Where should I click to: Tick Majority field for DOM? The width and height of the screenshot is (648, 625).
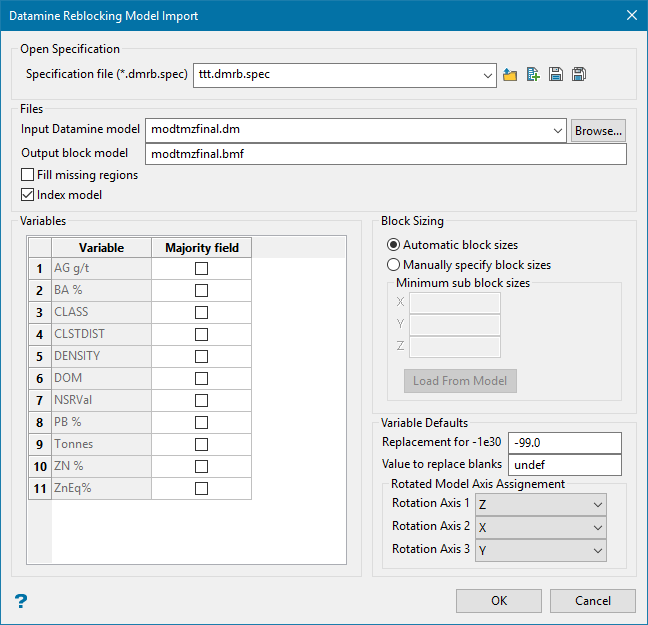point(201,379)
